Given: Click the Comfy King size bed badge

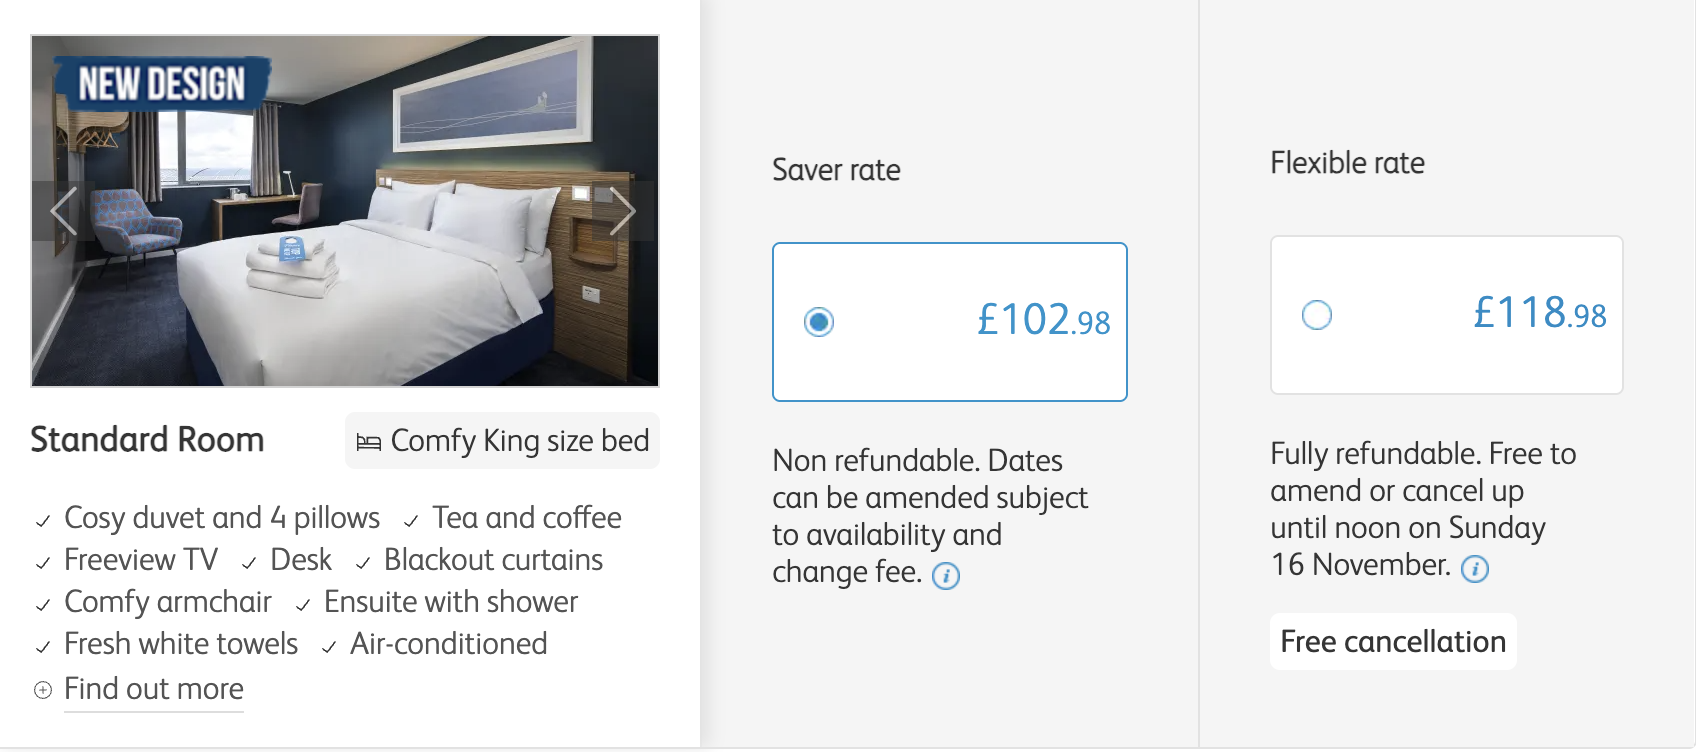Looking at the screenshot, I should pyautogui.click(x=502, y=441).
